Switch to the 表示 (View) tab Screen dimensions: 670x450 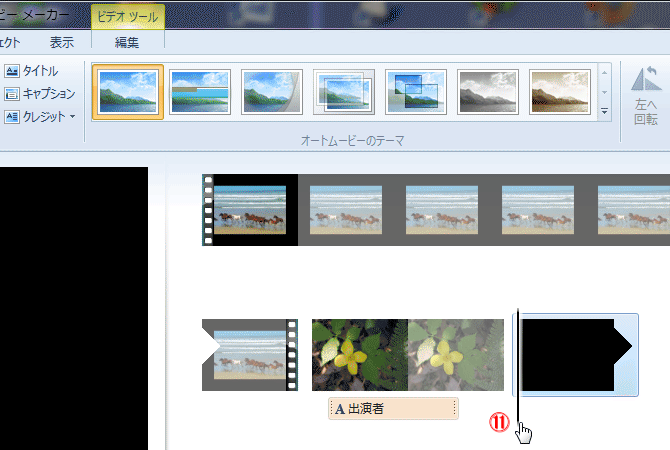62,42
